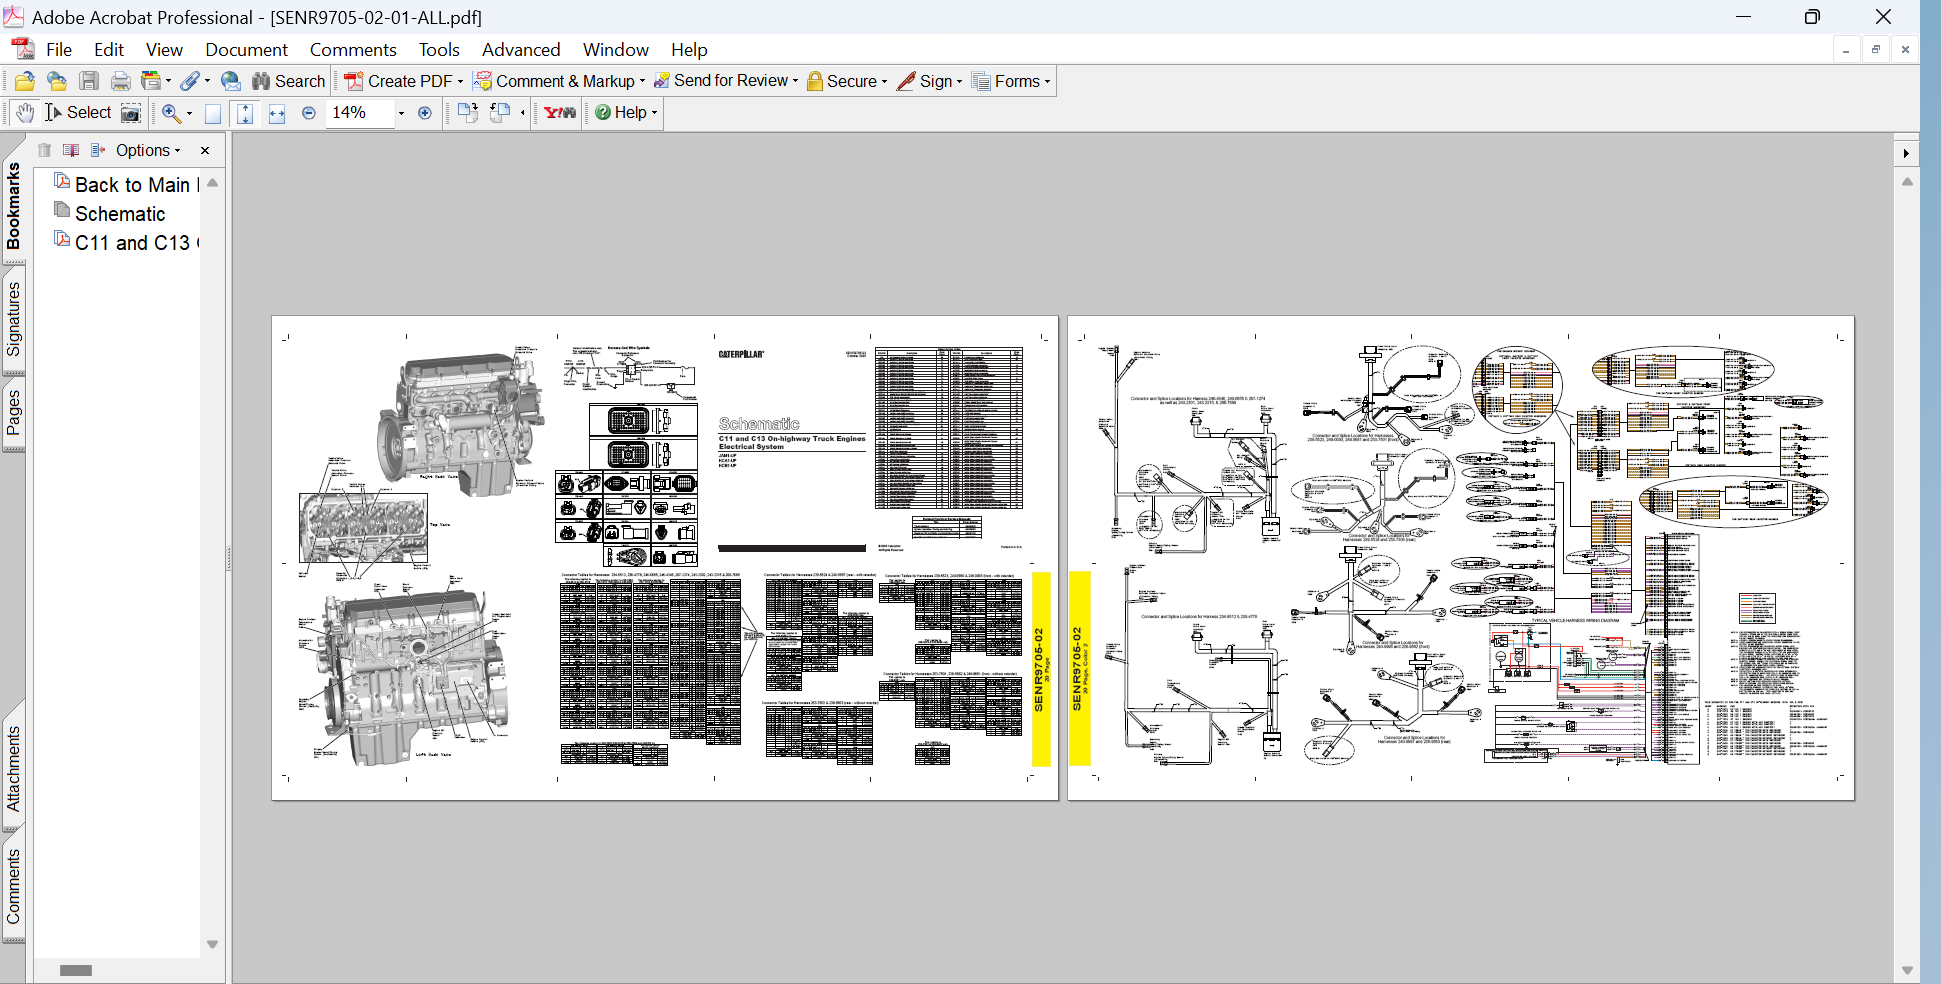Click the document scroll down arrow
The height and width of the screenshot is (984, 1941).
(x=1907, y=970)
